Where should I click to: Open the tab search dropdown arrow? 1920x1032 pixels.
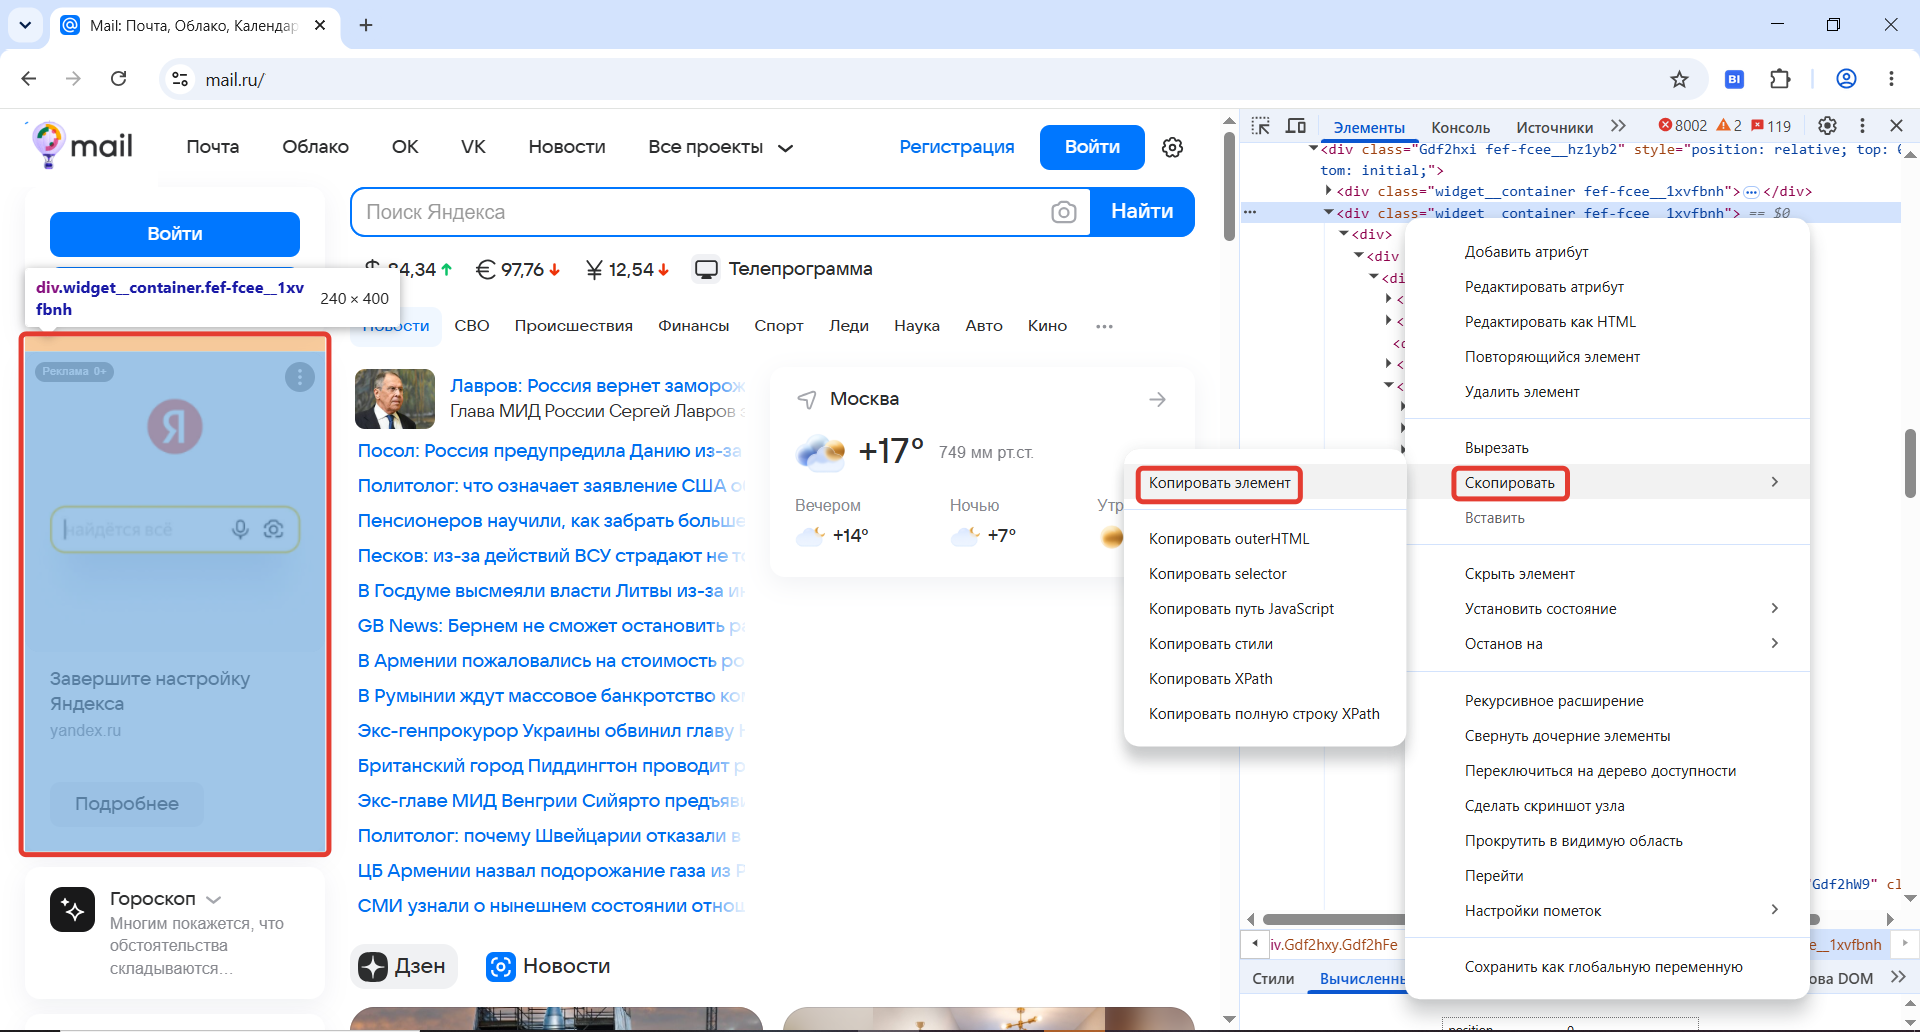pos(25,25)
